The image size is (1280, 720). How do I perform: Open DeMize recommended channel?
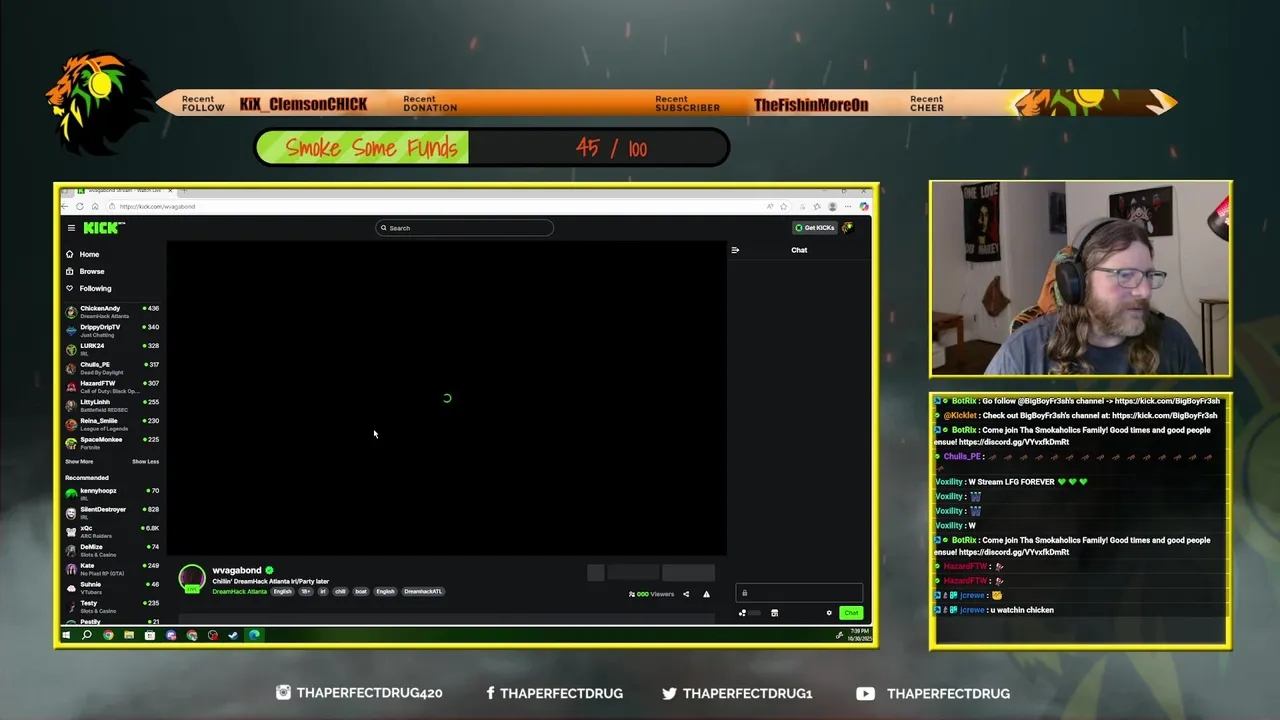coord(112,550)
